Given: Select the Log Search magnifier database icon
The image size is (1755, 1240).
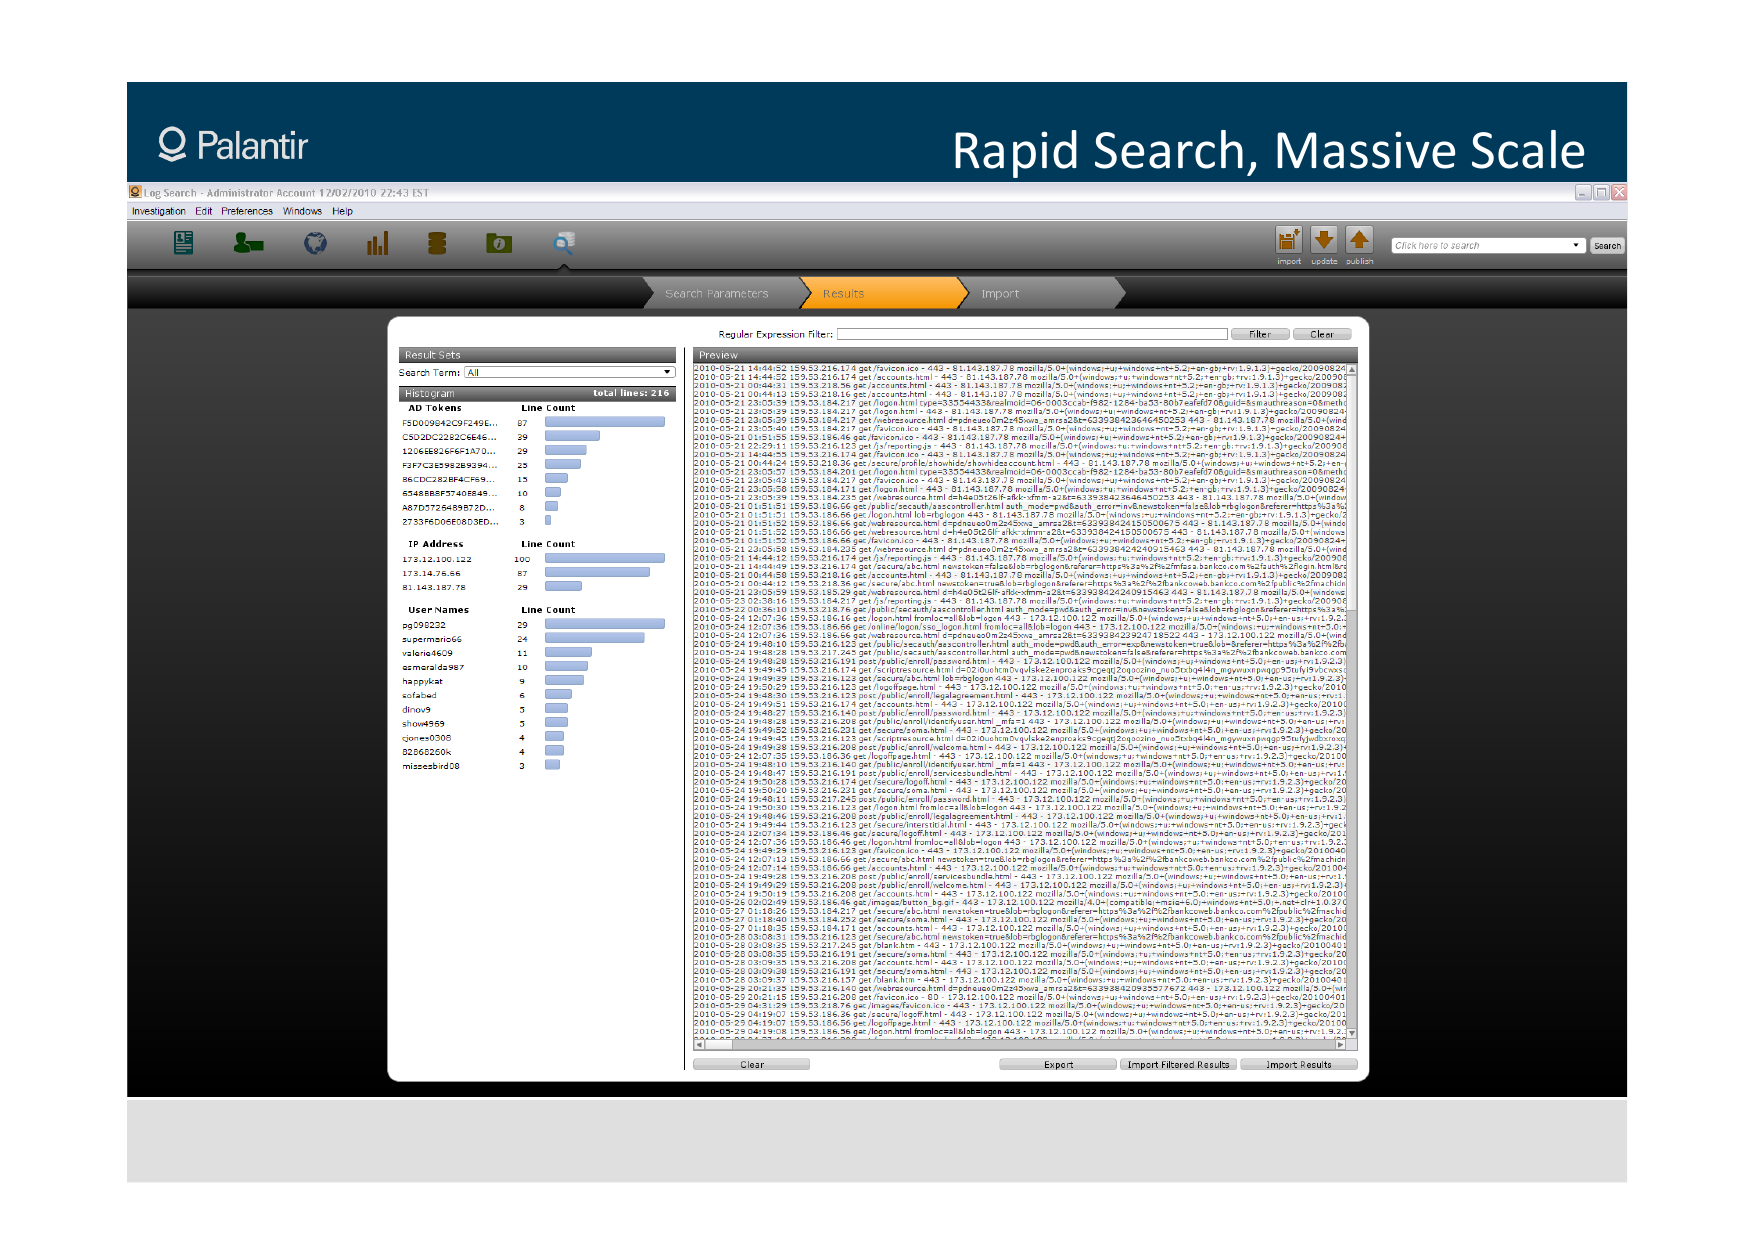Looking at the screenshot, I should coord(564,243).
